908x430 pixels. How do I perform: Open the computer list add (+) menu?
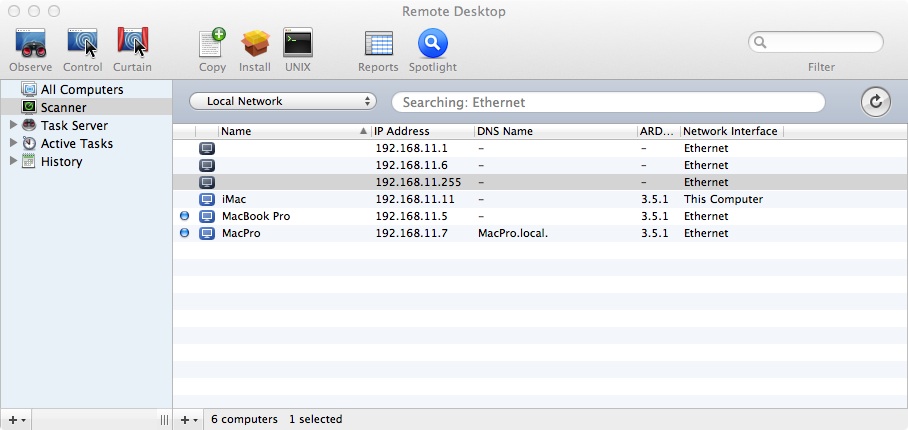[189, 420]
